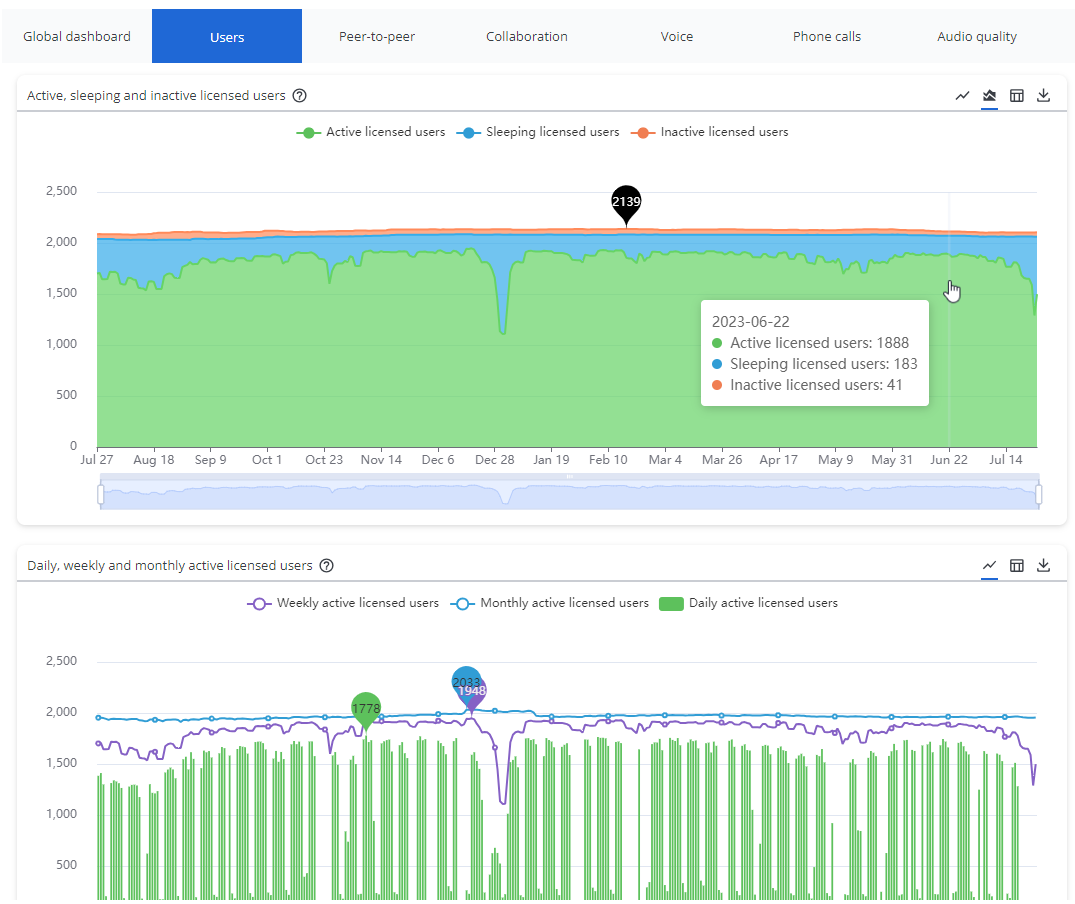
Task: Open the Audio quality tab
Action: [x=977, y=36]
